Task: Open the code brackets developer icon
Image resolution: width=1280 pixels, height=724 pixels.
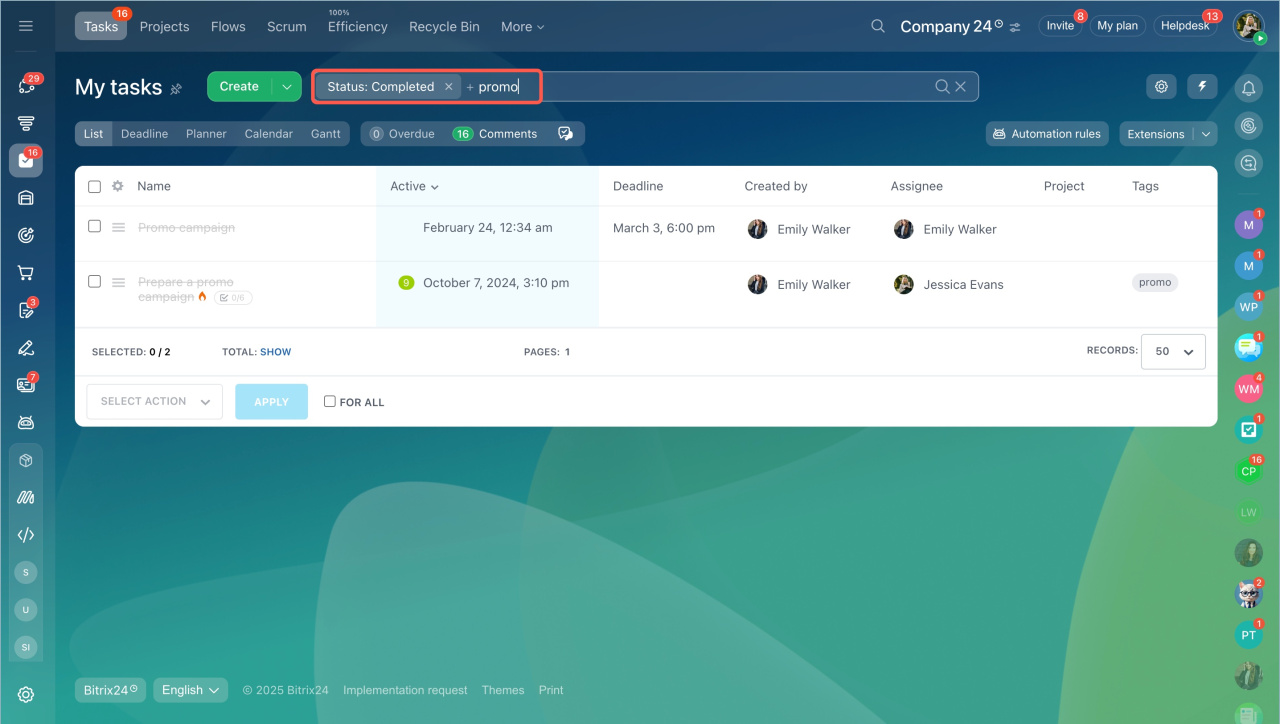Action: [26, 535]
